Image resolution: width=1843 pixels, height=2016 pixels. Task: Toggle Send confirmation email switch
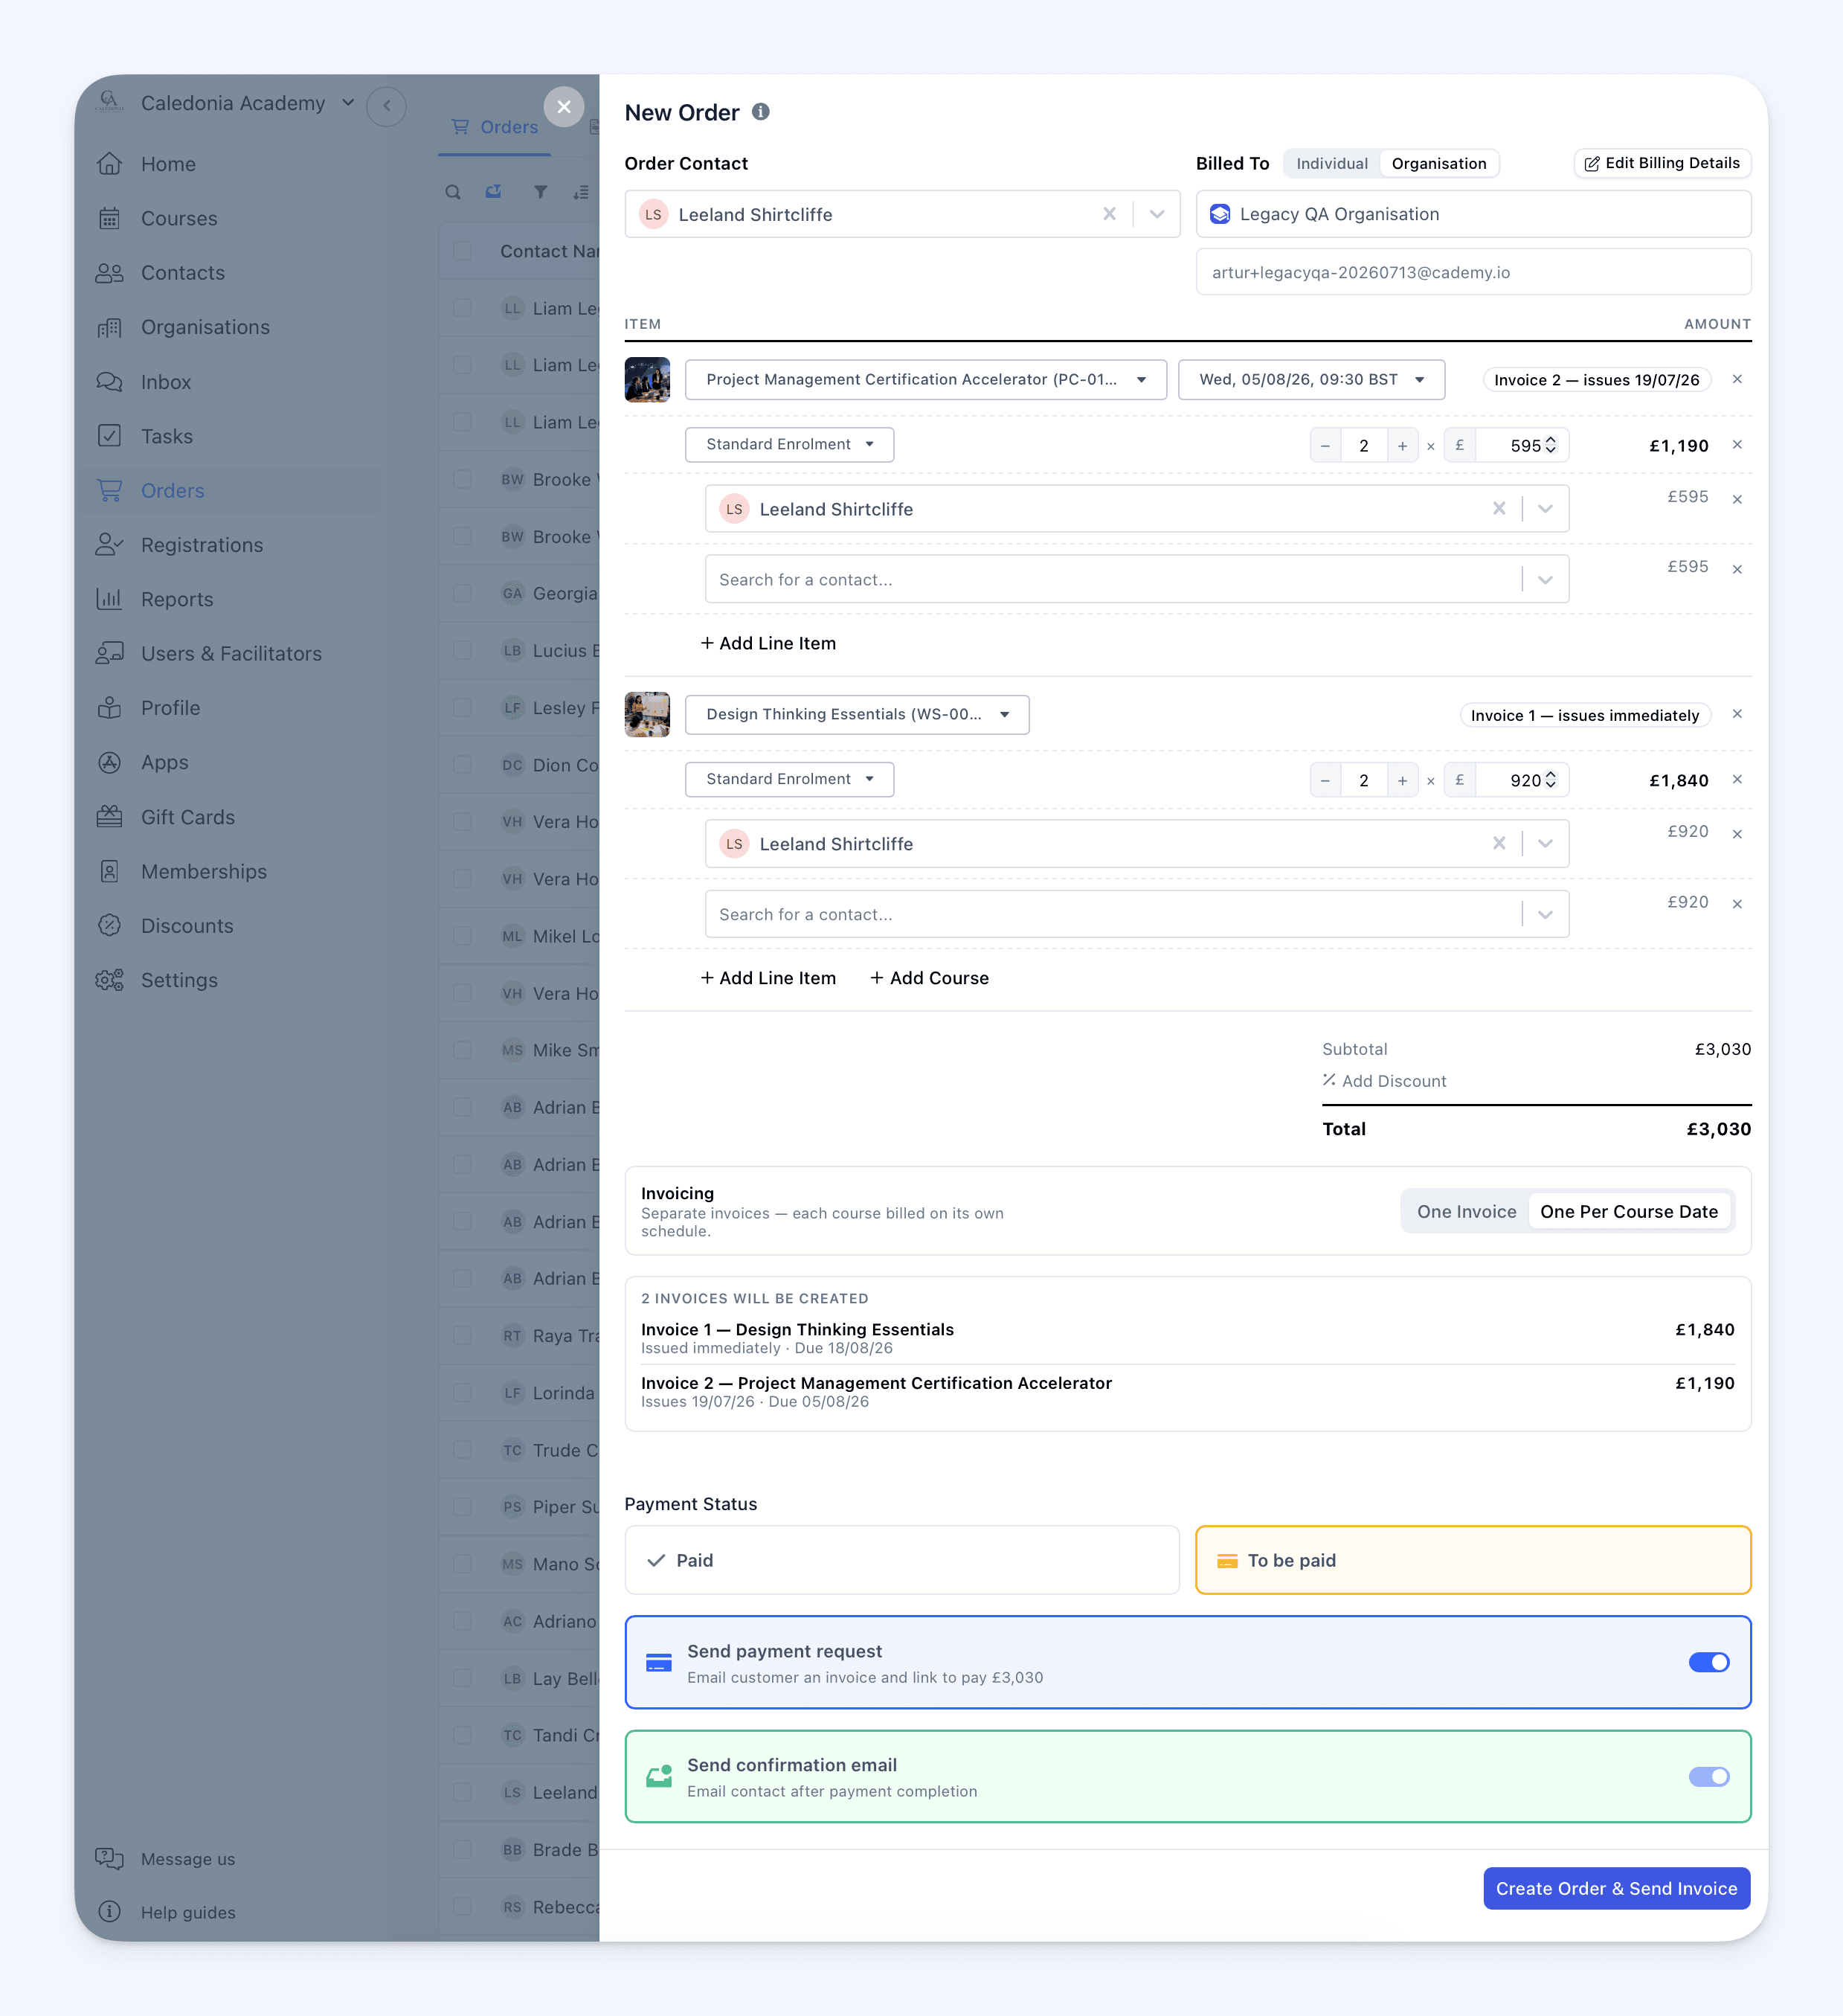pos(1708,1777)
